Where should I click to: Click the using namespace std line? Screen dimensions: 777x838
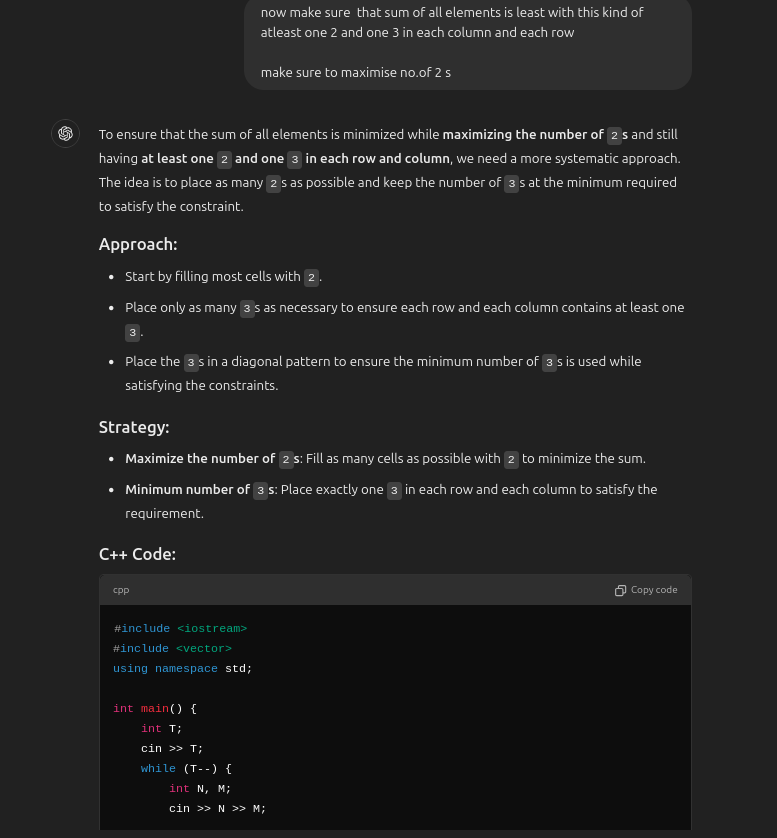[x=182, y=668]
